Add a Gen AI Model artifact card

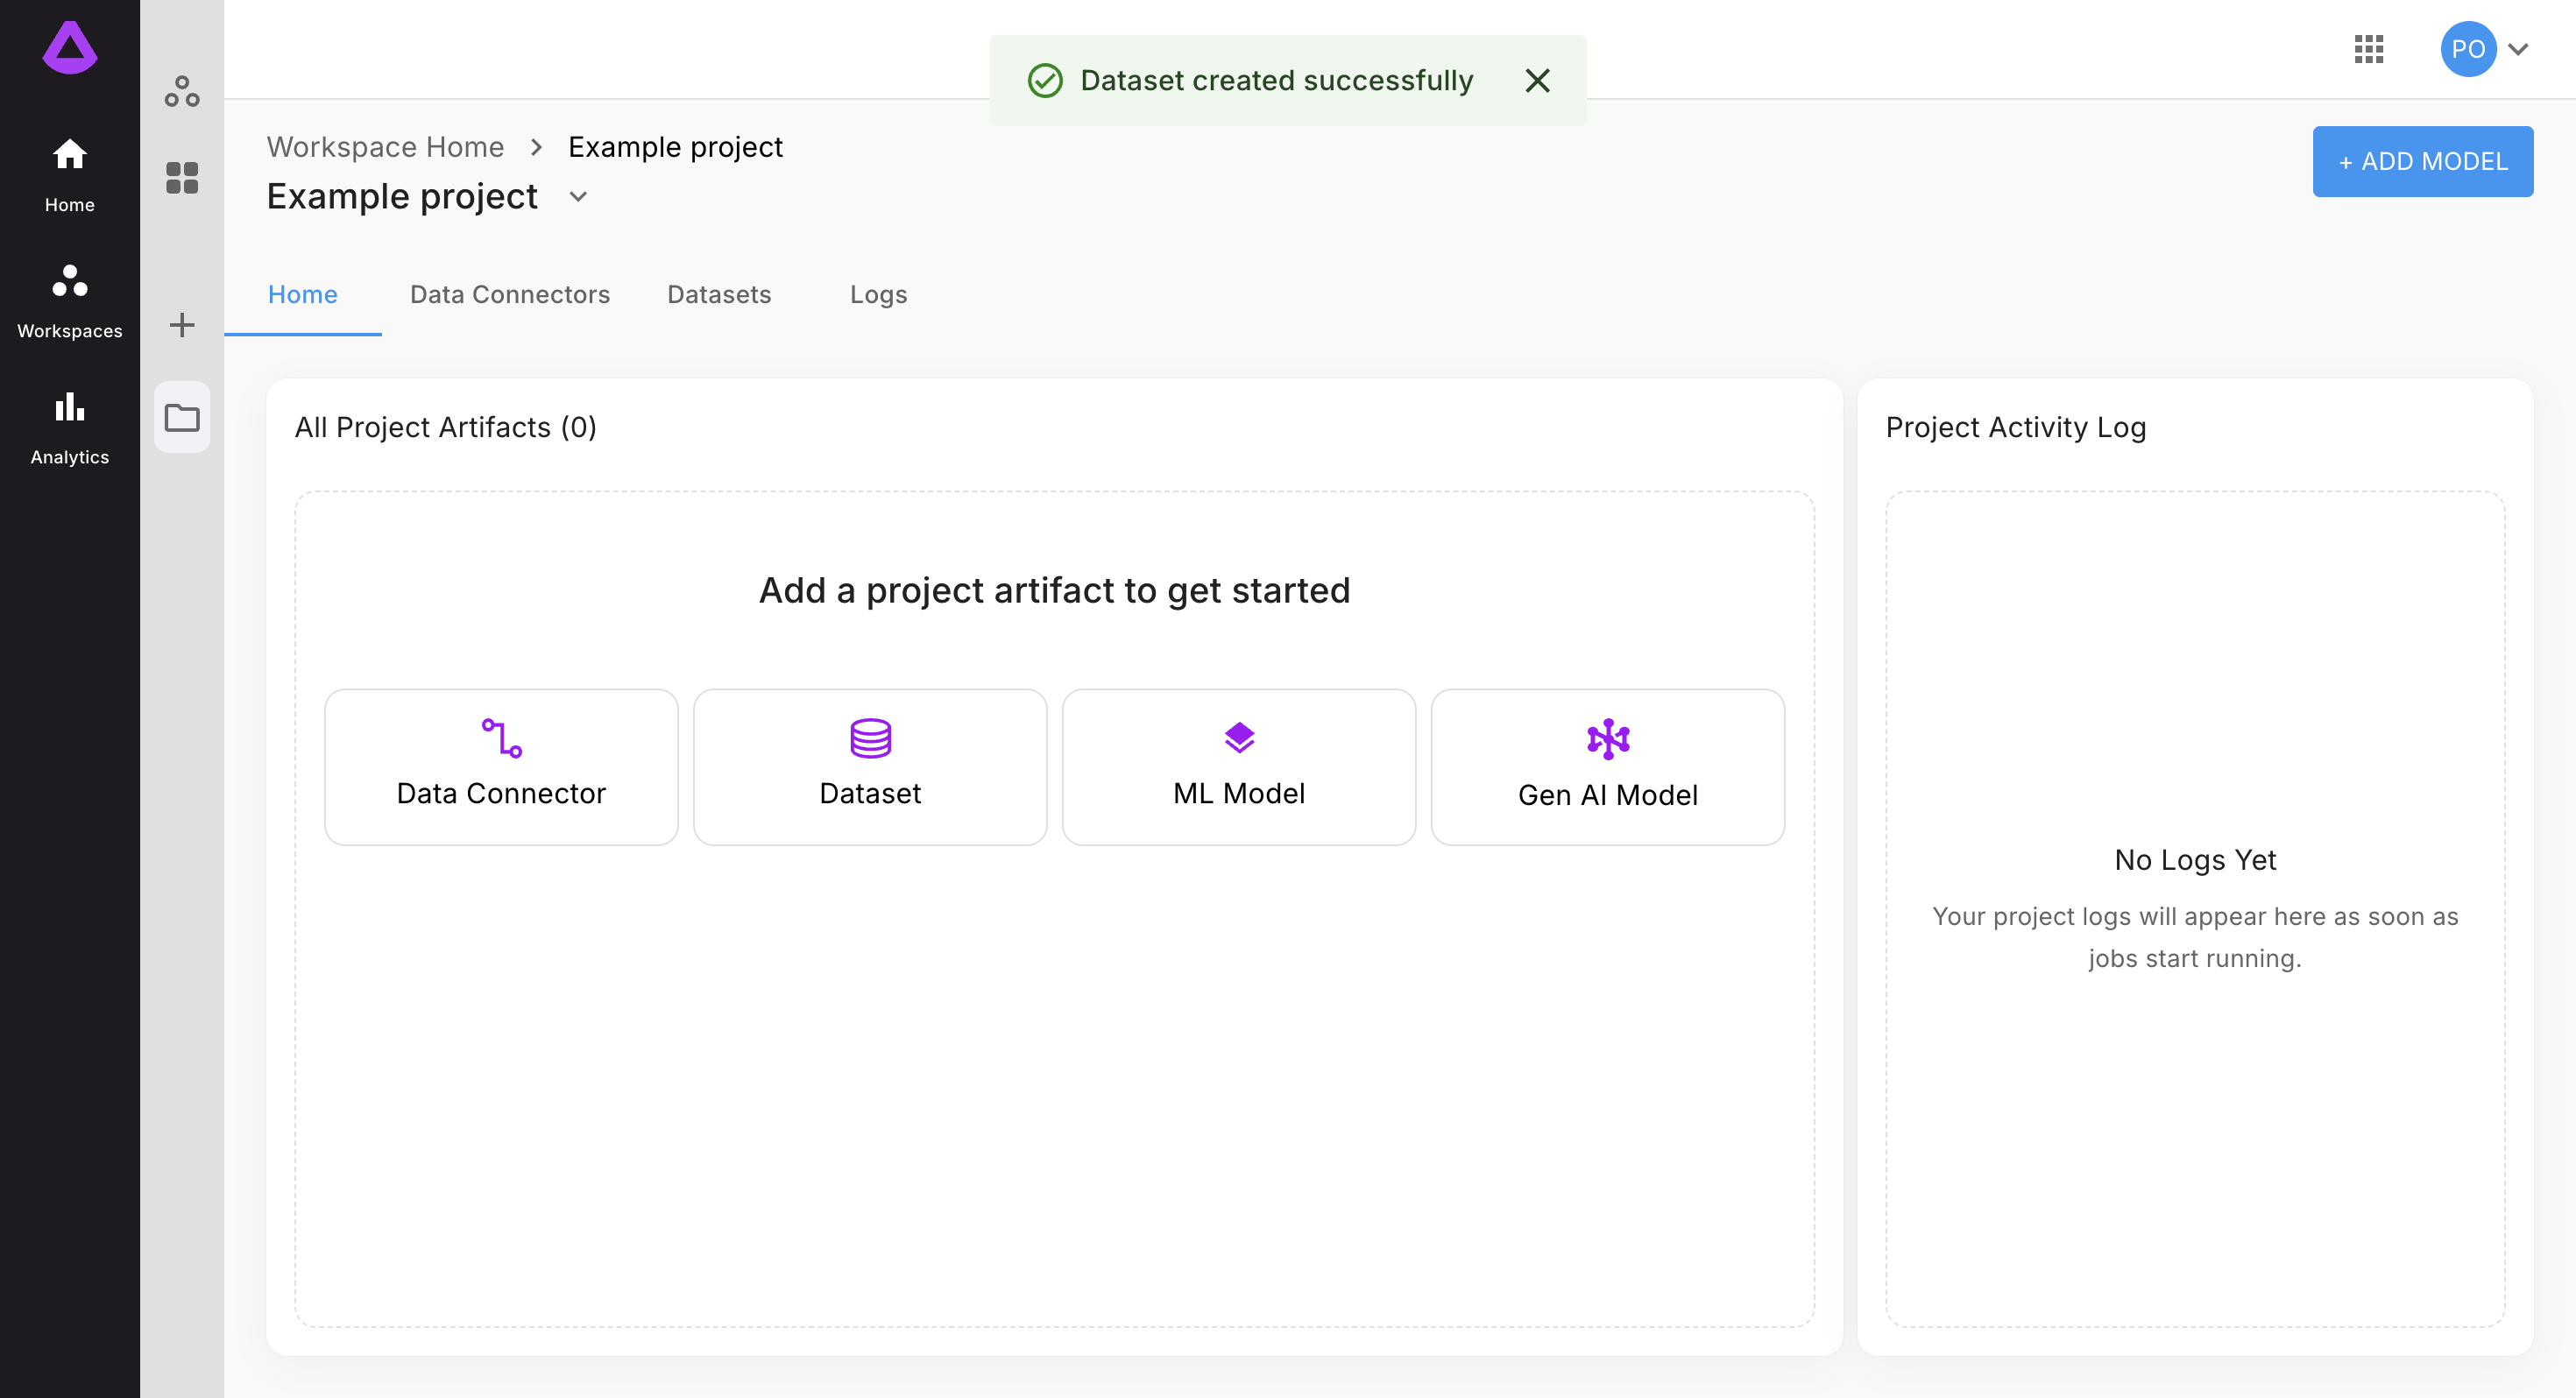click(1607, 766)
